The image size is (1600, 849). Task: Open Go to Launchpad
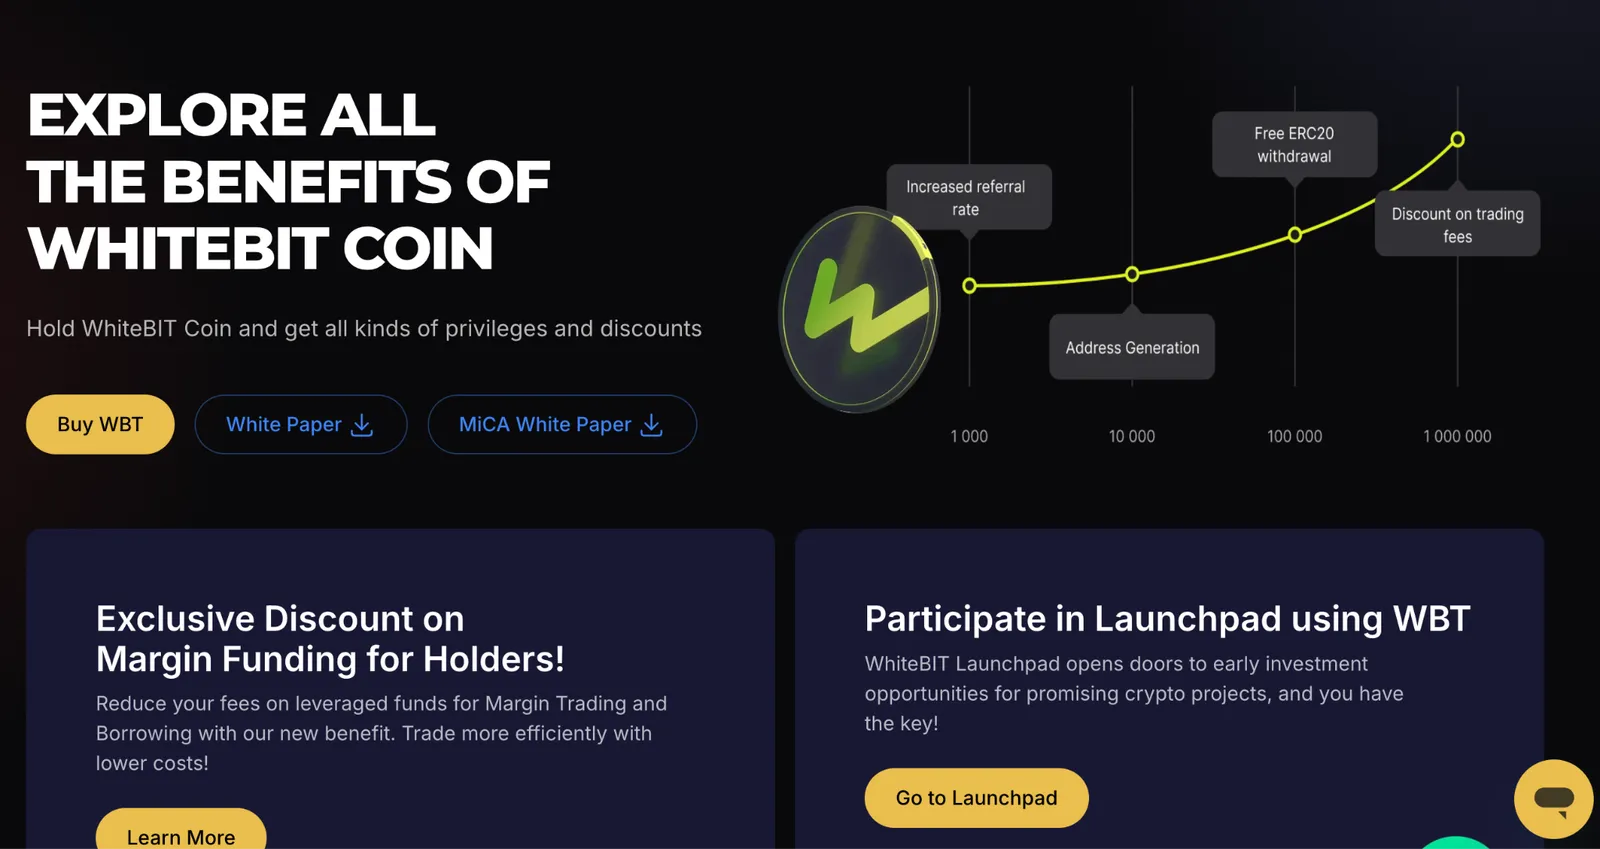point(976,798)
